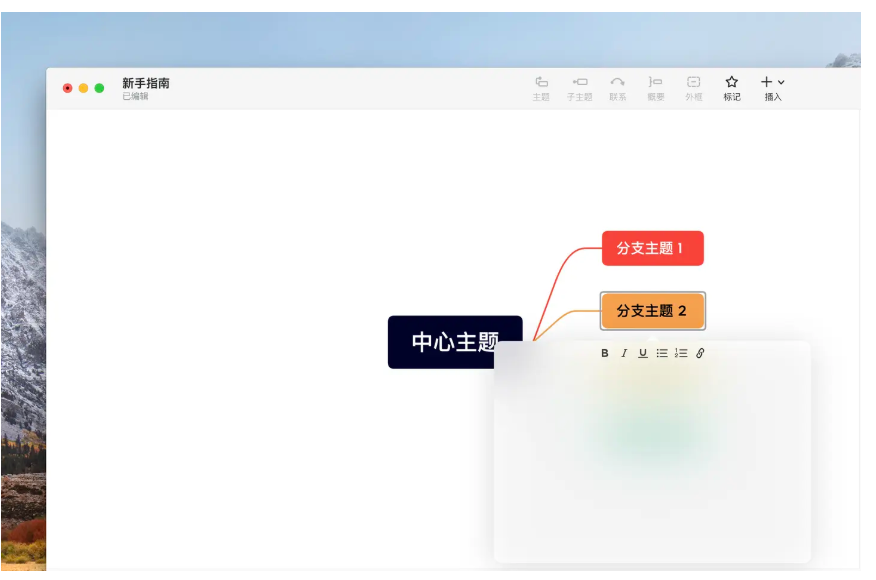Toggle underline formatting in the note popup
Viewport: 876px width, 580px height.
(643, 353)
